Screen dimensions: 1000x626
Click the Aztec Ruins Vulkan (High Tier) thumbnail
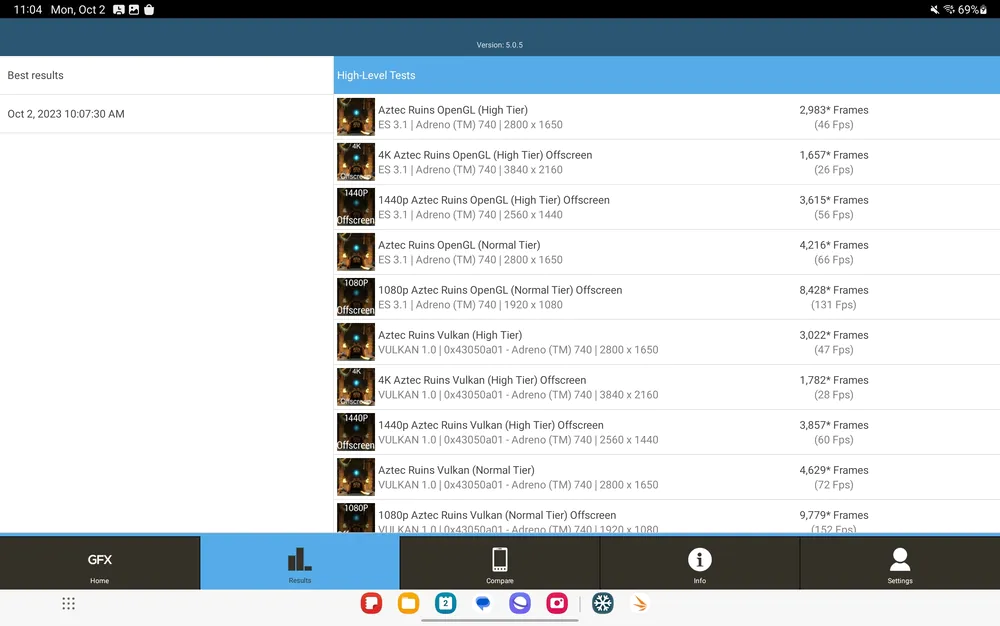[x=356, y=342]
